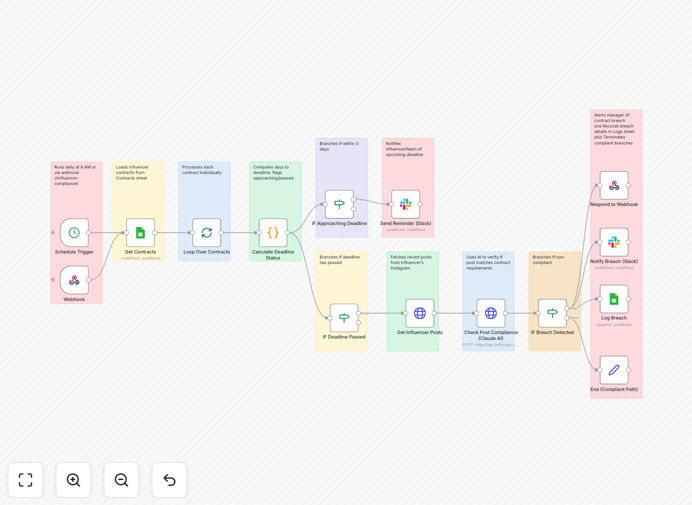Zoom out of the canvas
Image resolution: width=692 pixels, height=505 pixels.
(121, 480)
